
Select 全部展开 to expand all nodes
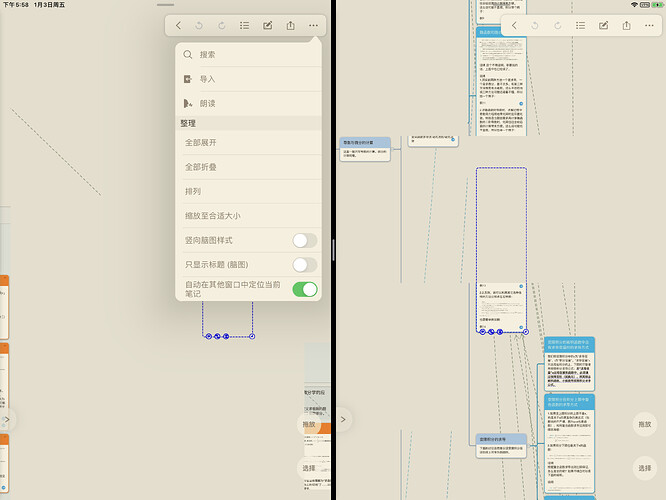point(248,143)
